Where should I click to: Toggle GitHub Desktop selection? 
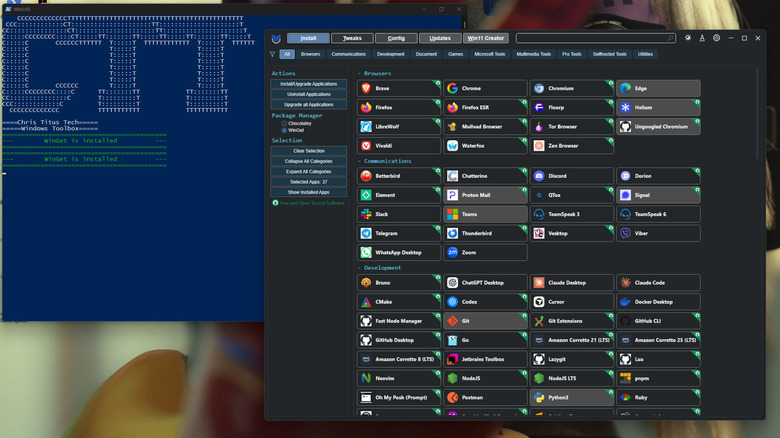click(x=398, y=340)
